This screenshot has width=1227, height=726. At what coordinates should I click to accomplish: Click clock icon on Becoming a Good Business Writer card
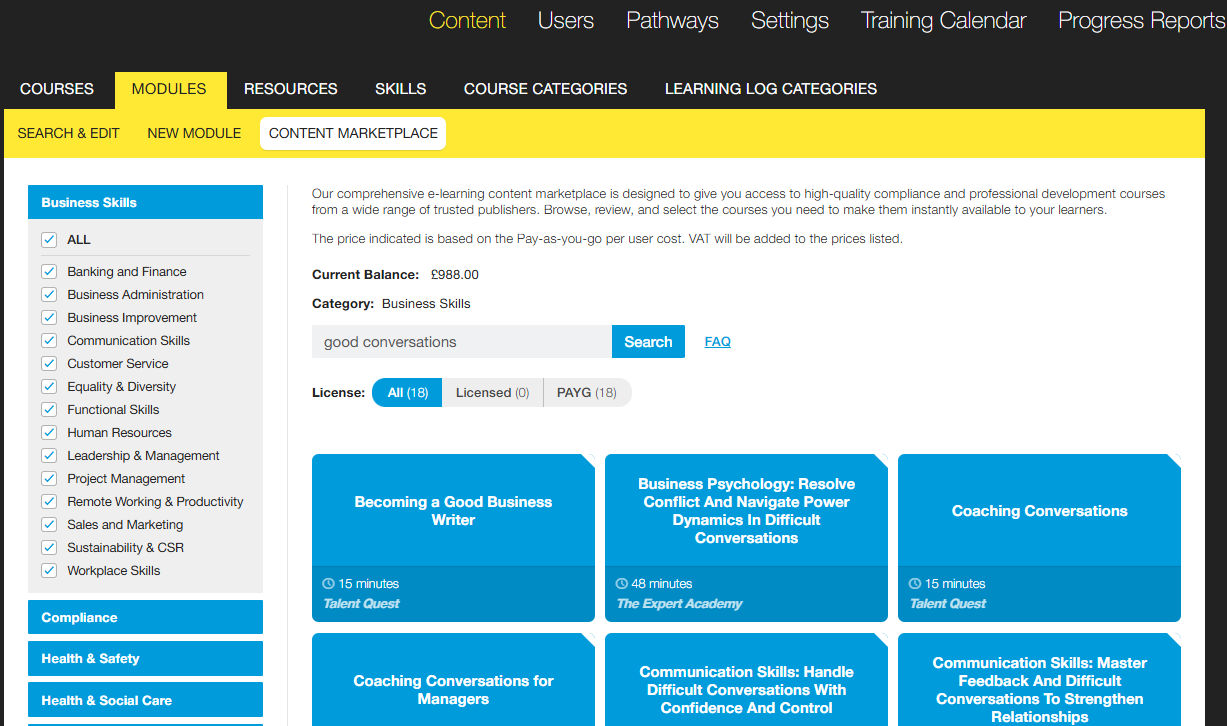pos(328,584)
